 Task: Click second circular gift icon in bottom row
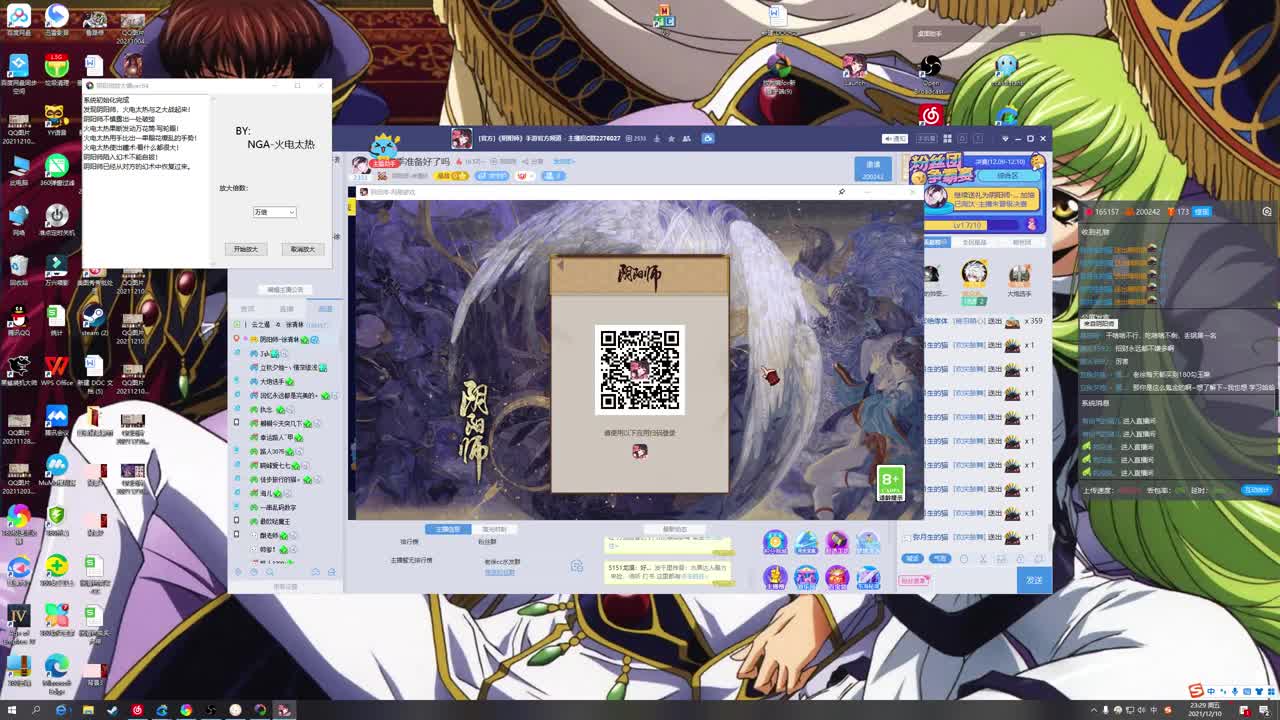coord(806,576)
